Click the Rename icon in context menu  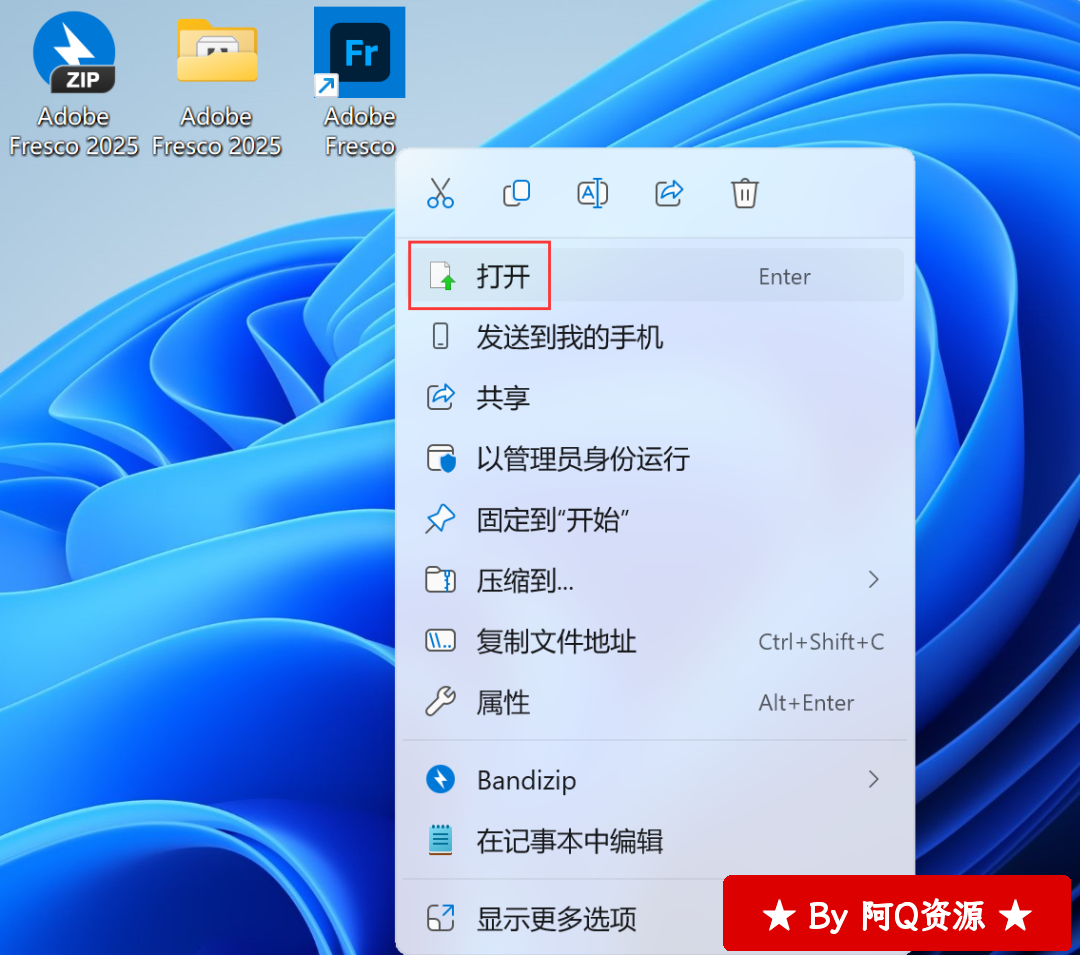click(592, 193)
